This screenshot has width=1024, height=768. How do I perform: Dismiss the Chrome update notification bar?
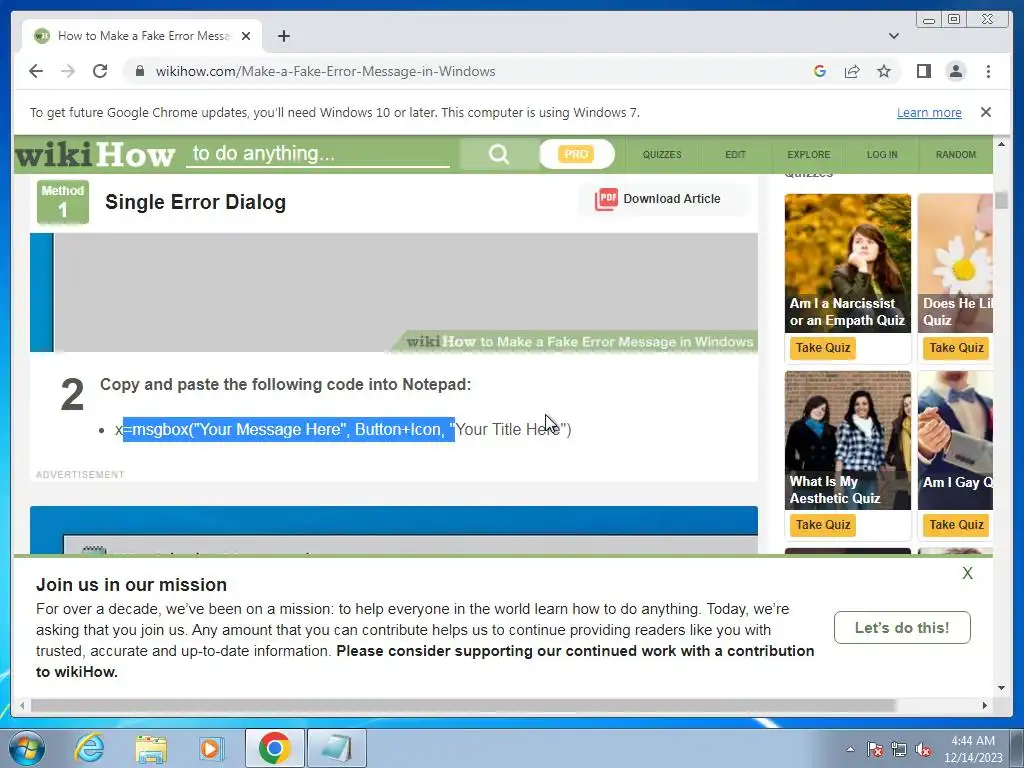pos(986,112)
